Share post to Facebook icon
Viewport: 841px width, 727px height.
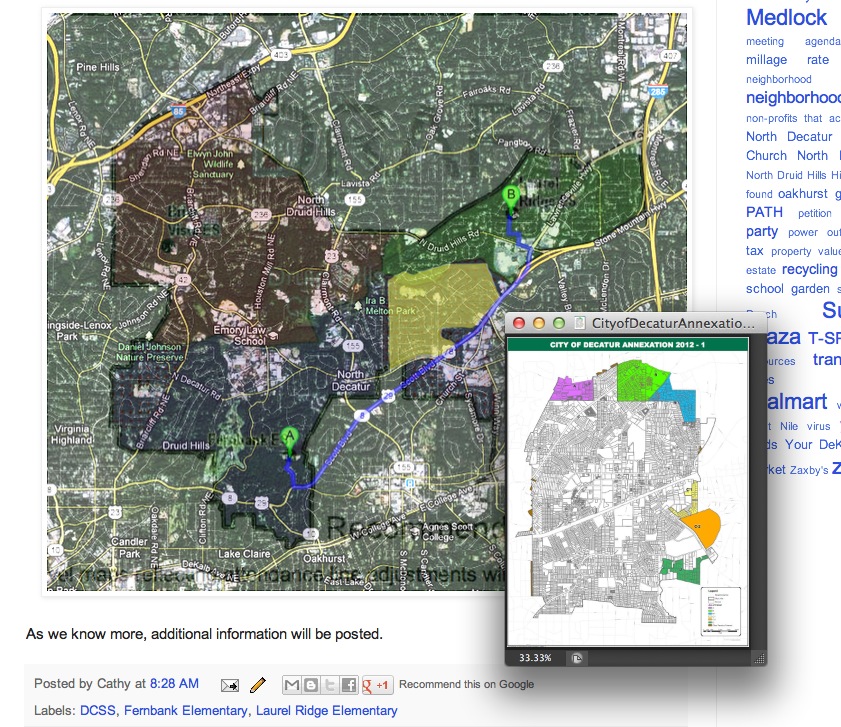349,685
